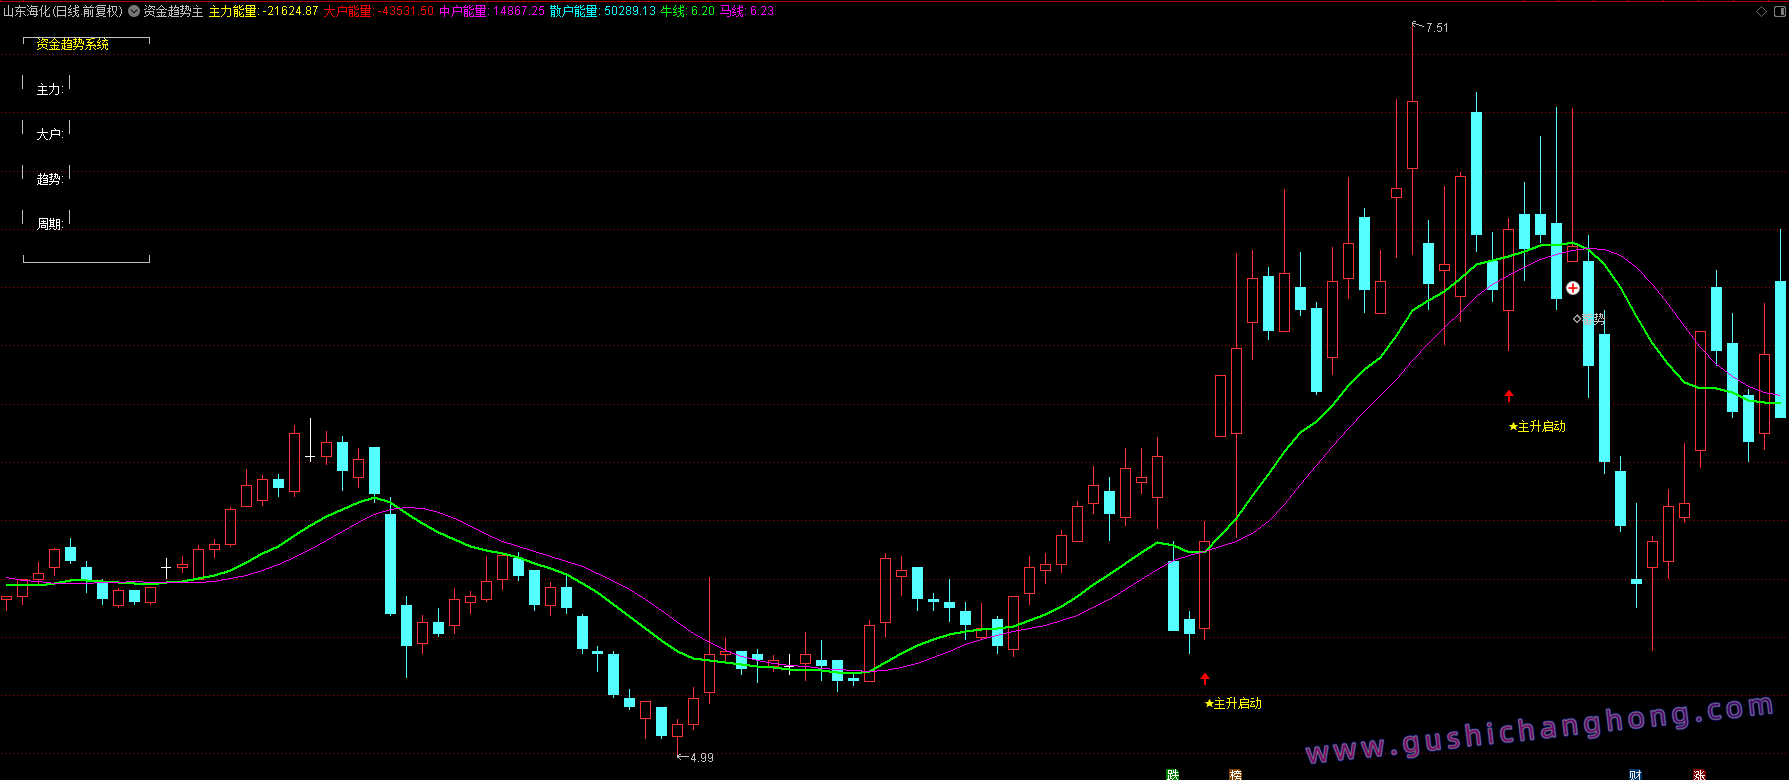The height and width of the screenshot is (780, 1789).
Task: Click the red 涨 badge at bottom
Action: 1698,774
